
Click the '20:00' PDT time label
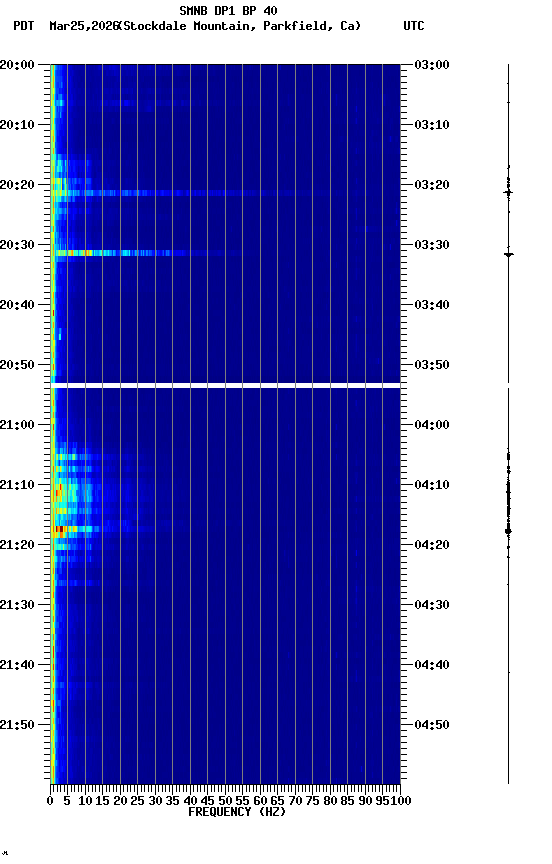pyautogui.click(x=17, y=65)
